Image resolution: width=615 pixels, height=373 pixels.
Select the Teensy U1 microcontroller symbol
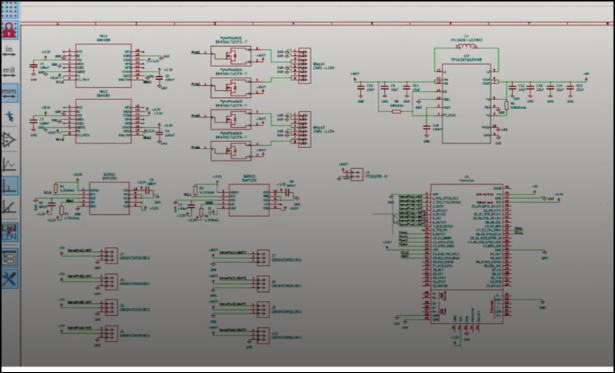click(x=466, y=253)
